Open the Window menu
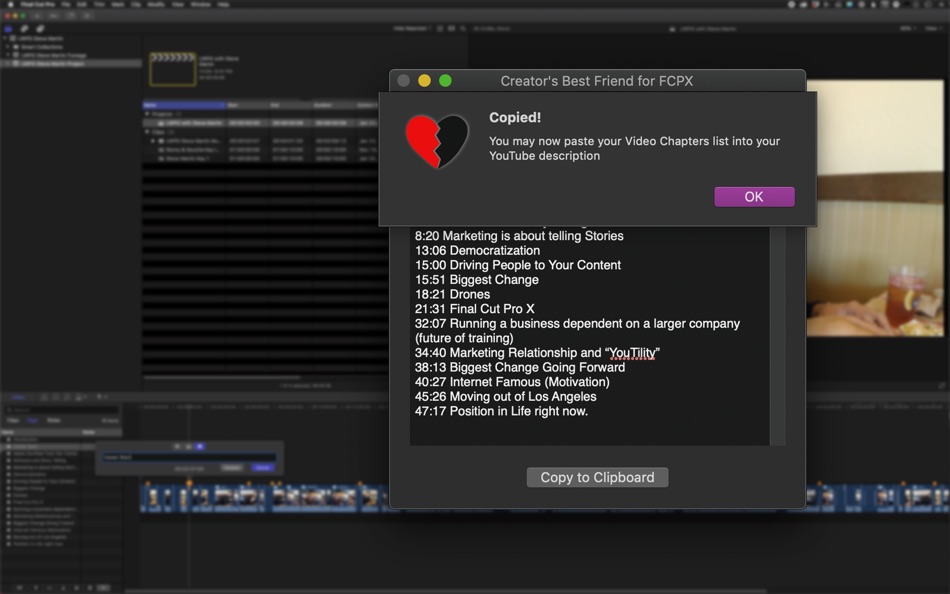The image size is (950, 594). (x=201, y=4)
